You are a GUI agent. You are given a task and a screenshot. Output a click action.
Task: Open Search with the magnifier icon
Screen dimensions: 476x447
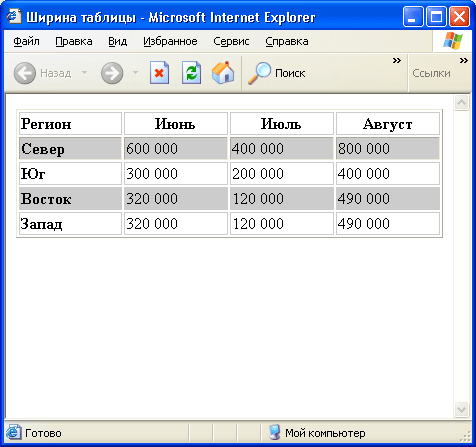259,73
